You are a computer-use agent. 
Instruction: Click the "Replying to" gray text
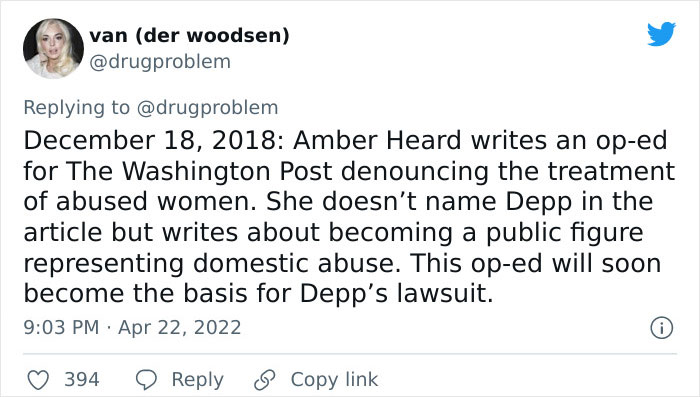click(77, 108)
